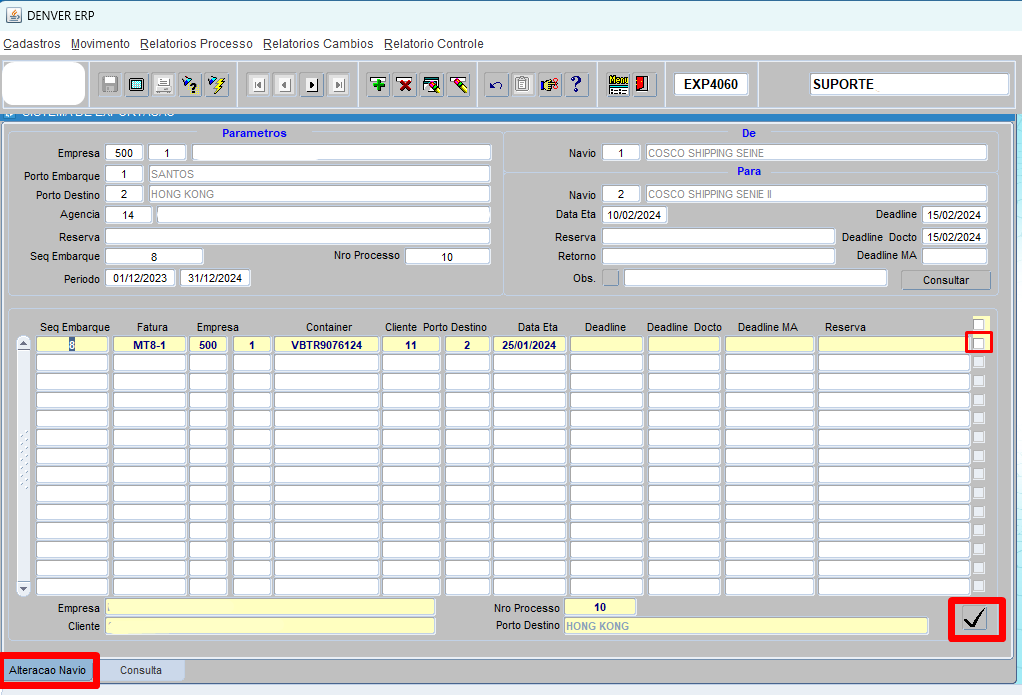
Task: Exit form with red door icon
Action: point(643,85)
